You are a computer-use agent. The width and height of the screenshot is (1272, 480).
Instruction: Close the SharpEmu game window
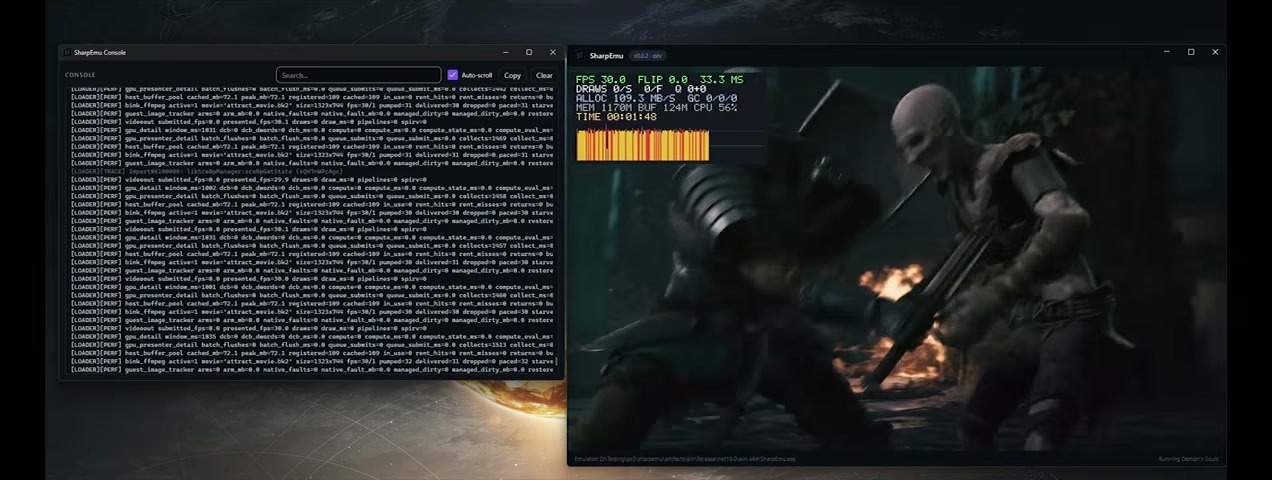click(x=1215, y=52)
